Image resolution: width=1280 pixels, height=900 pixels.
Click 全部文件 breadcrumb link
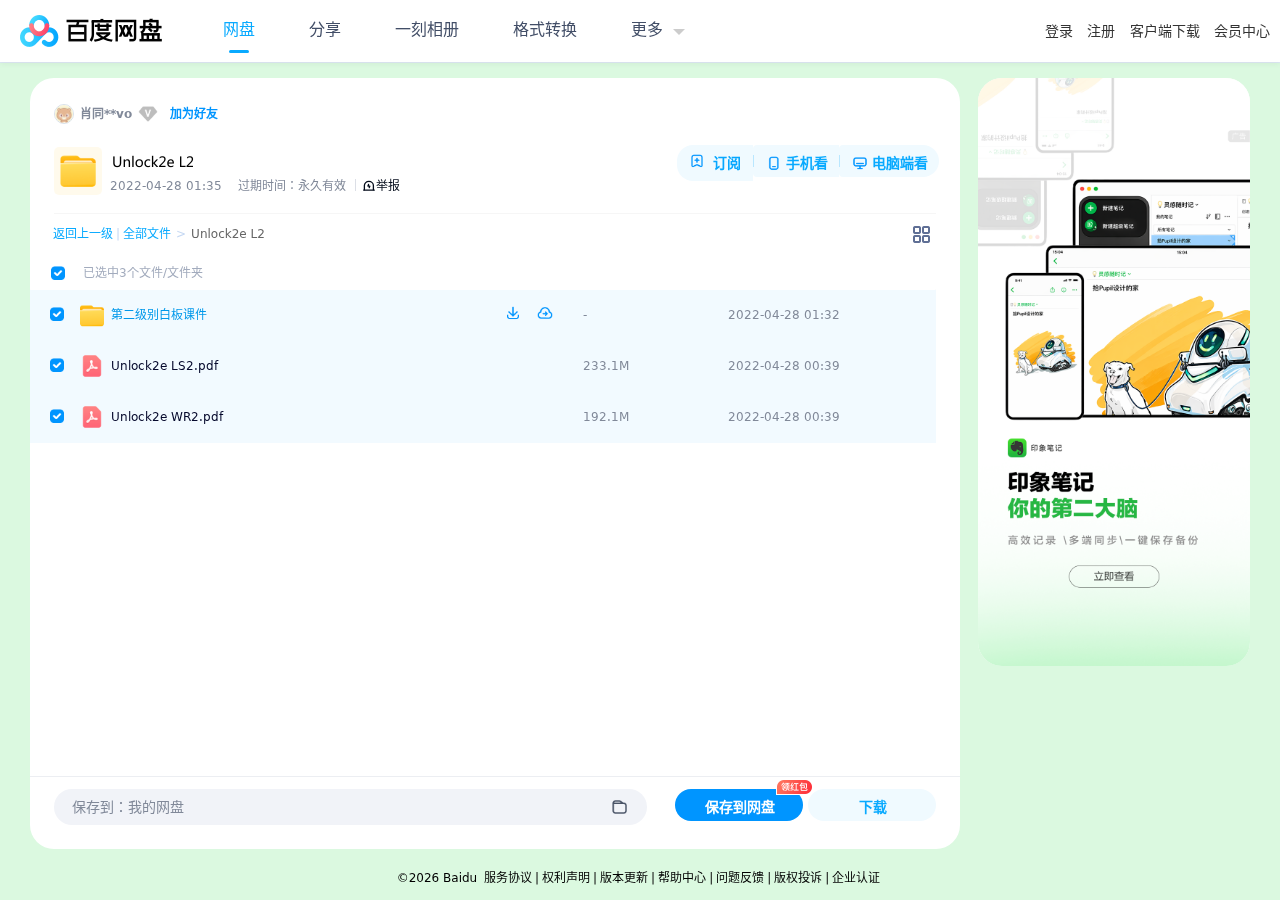pyautogui.click(x=147, y=234)
